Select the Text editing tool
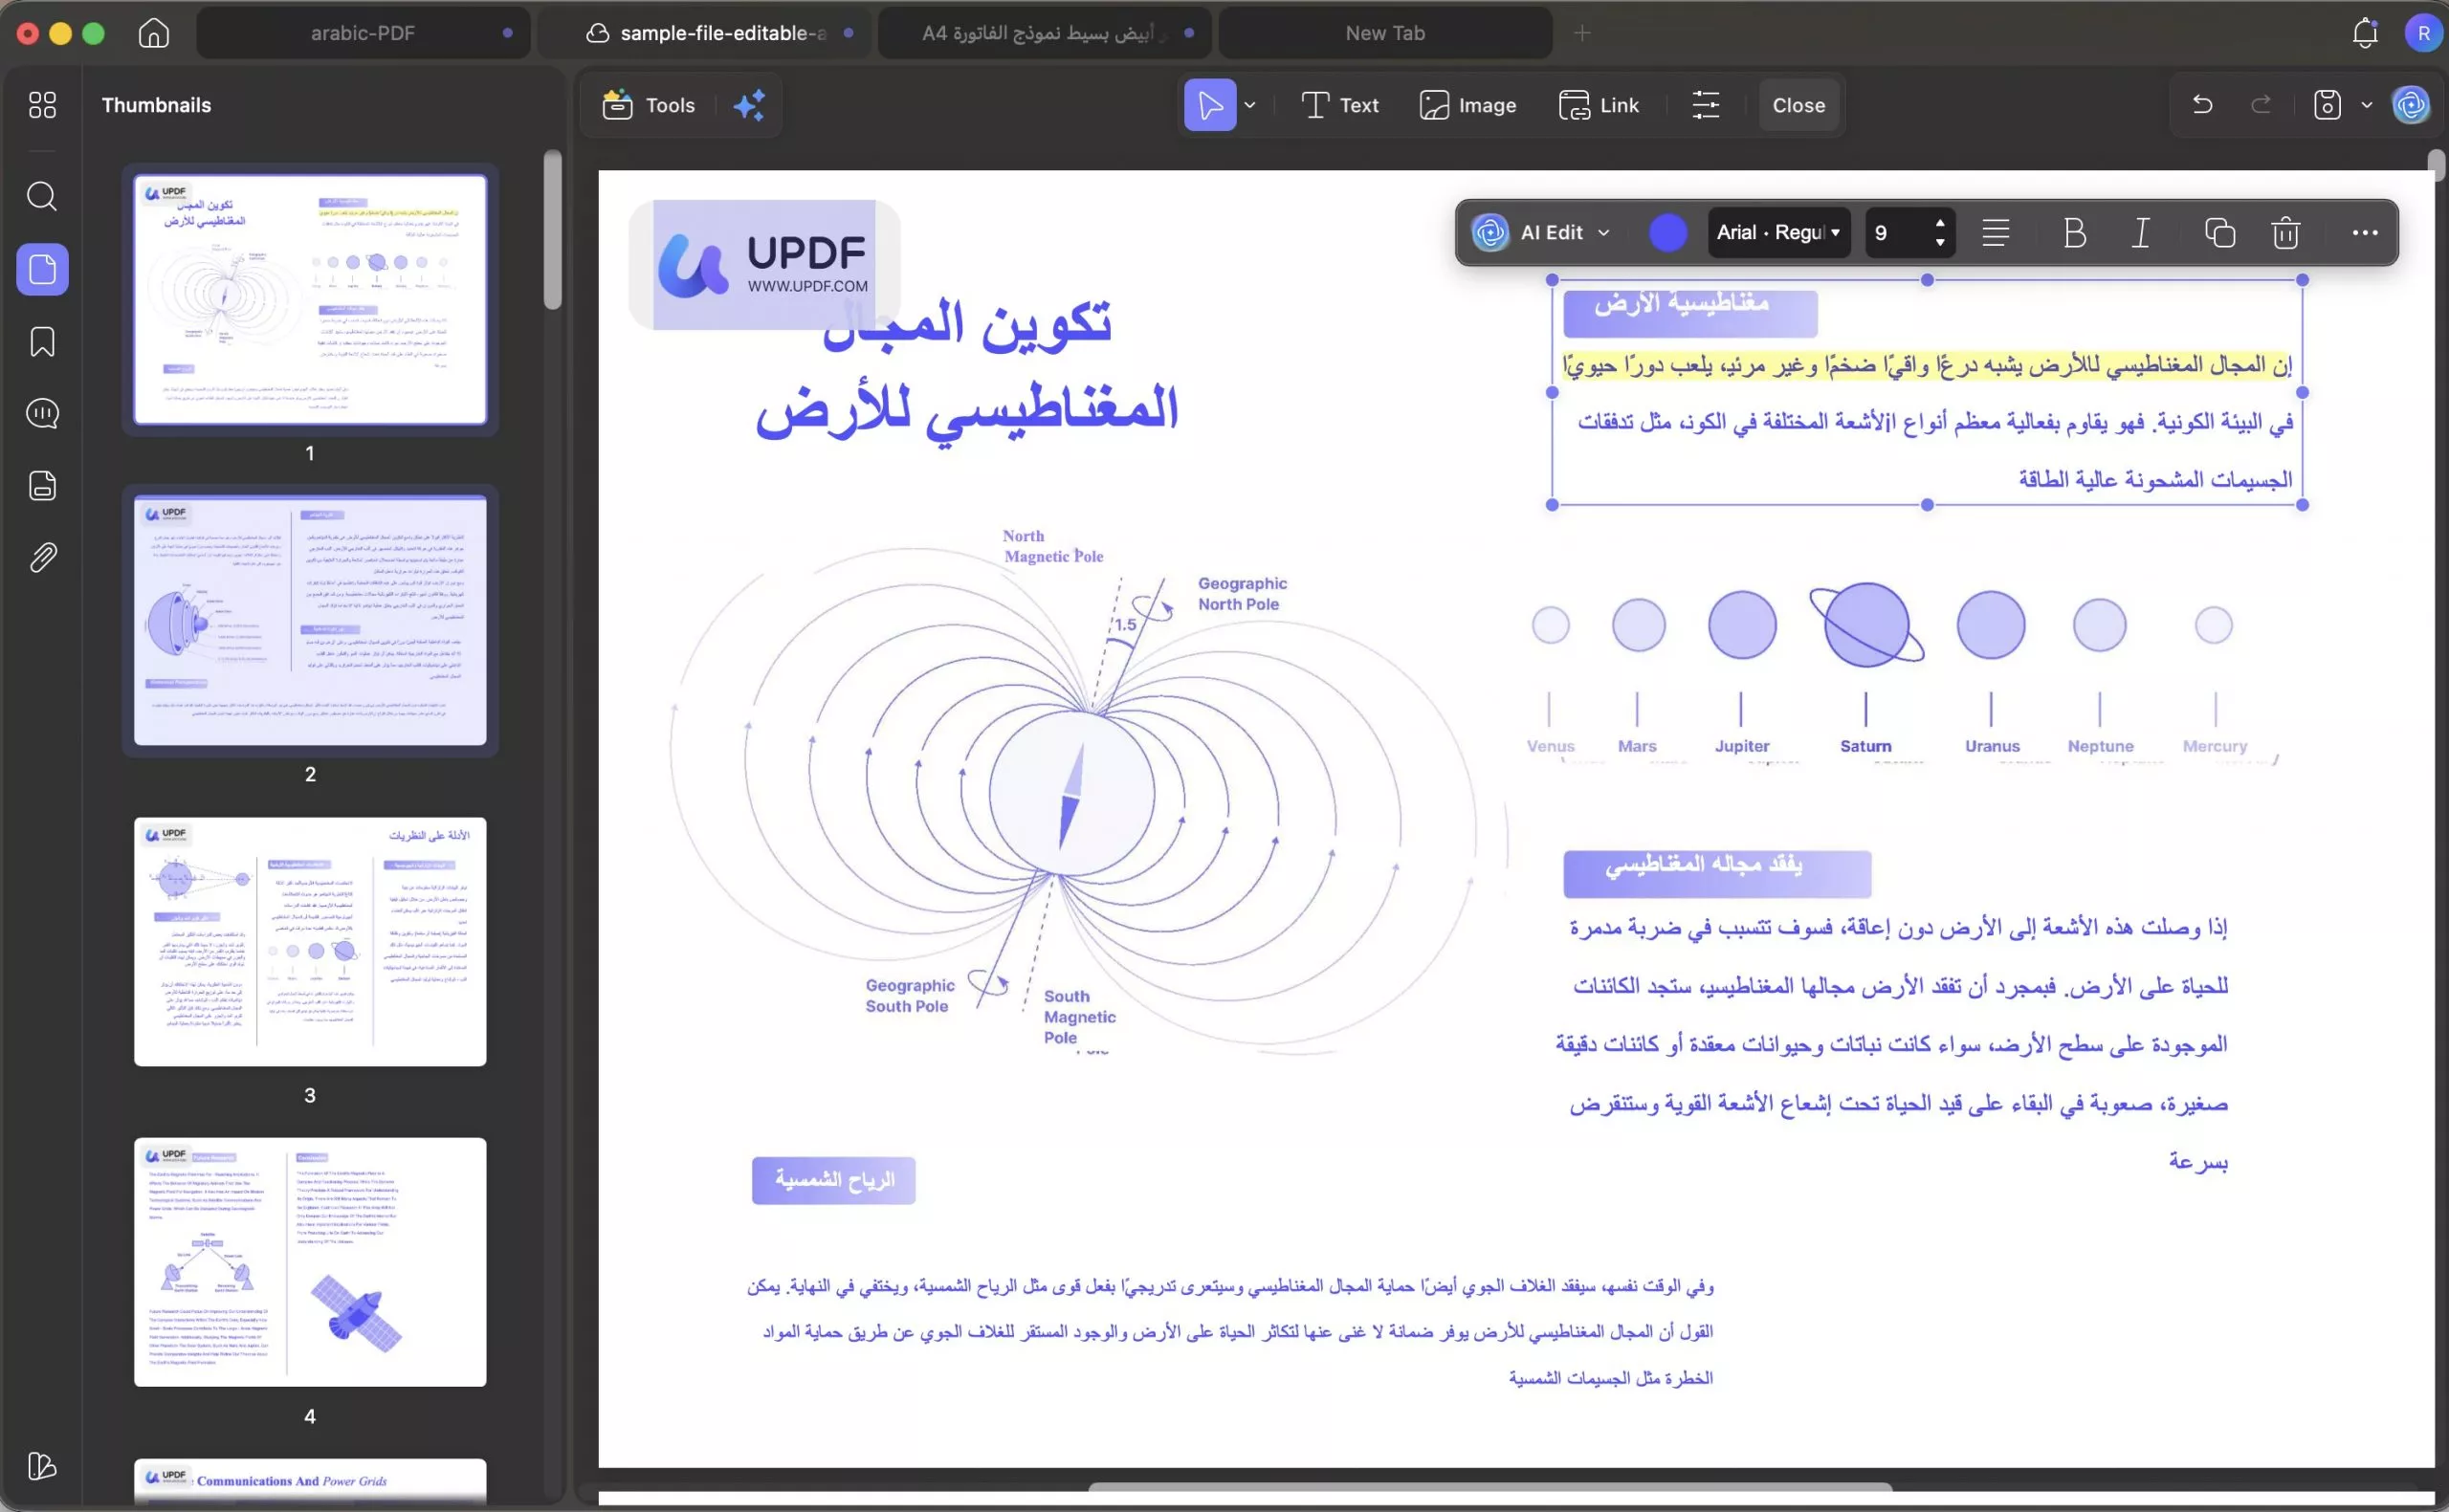This screenshot has height=1512, width=2449. point(1338,104)
